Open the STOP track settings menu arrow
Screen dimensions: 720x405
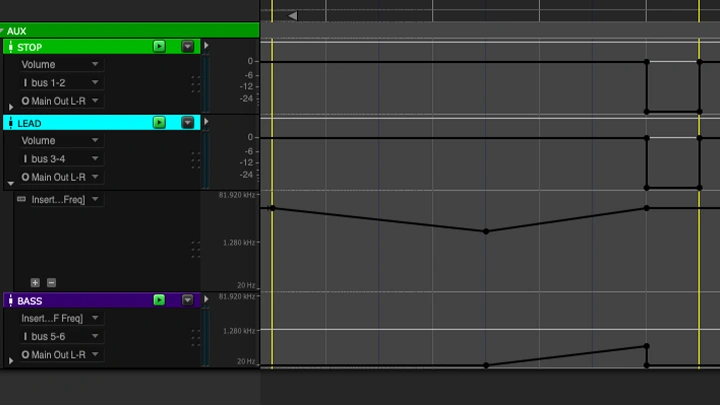[x=187, y=46]
